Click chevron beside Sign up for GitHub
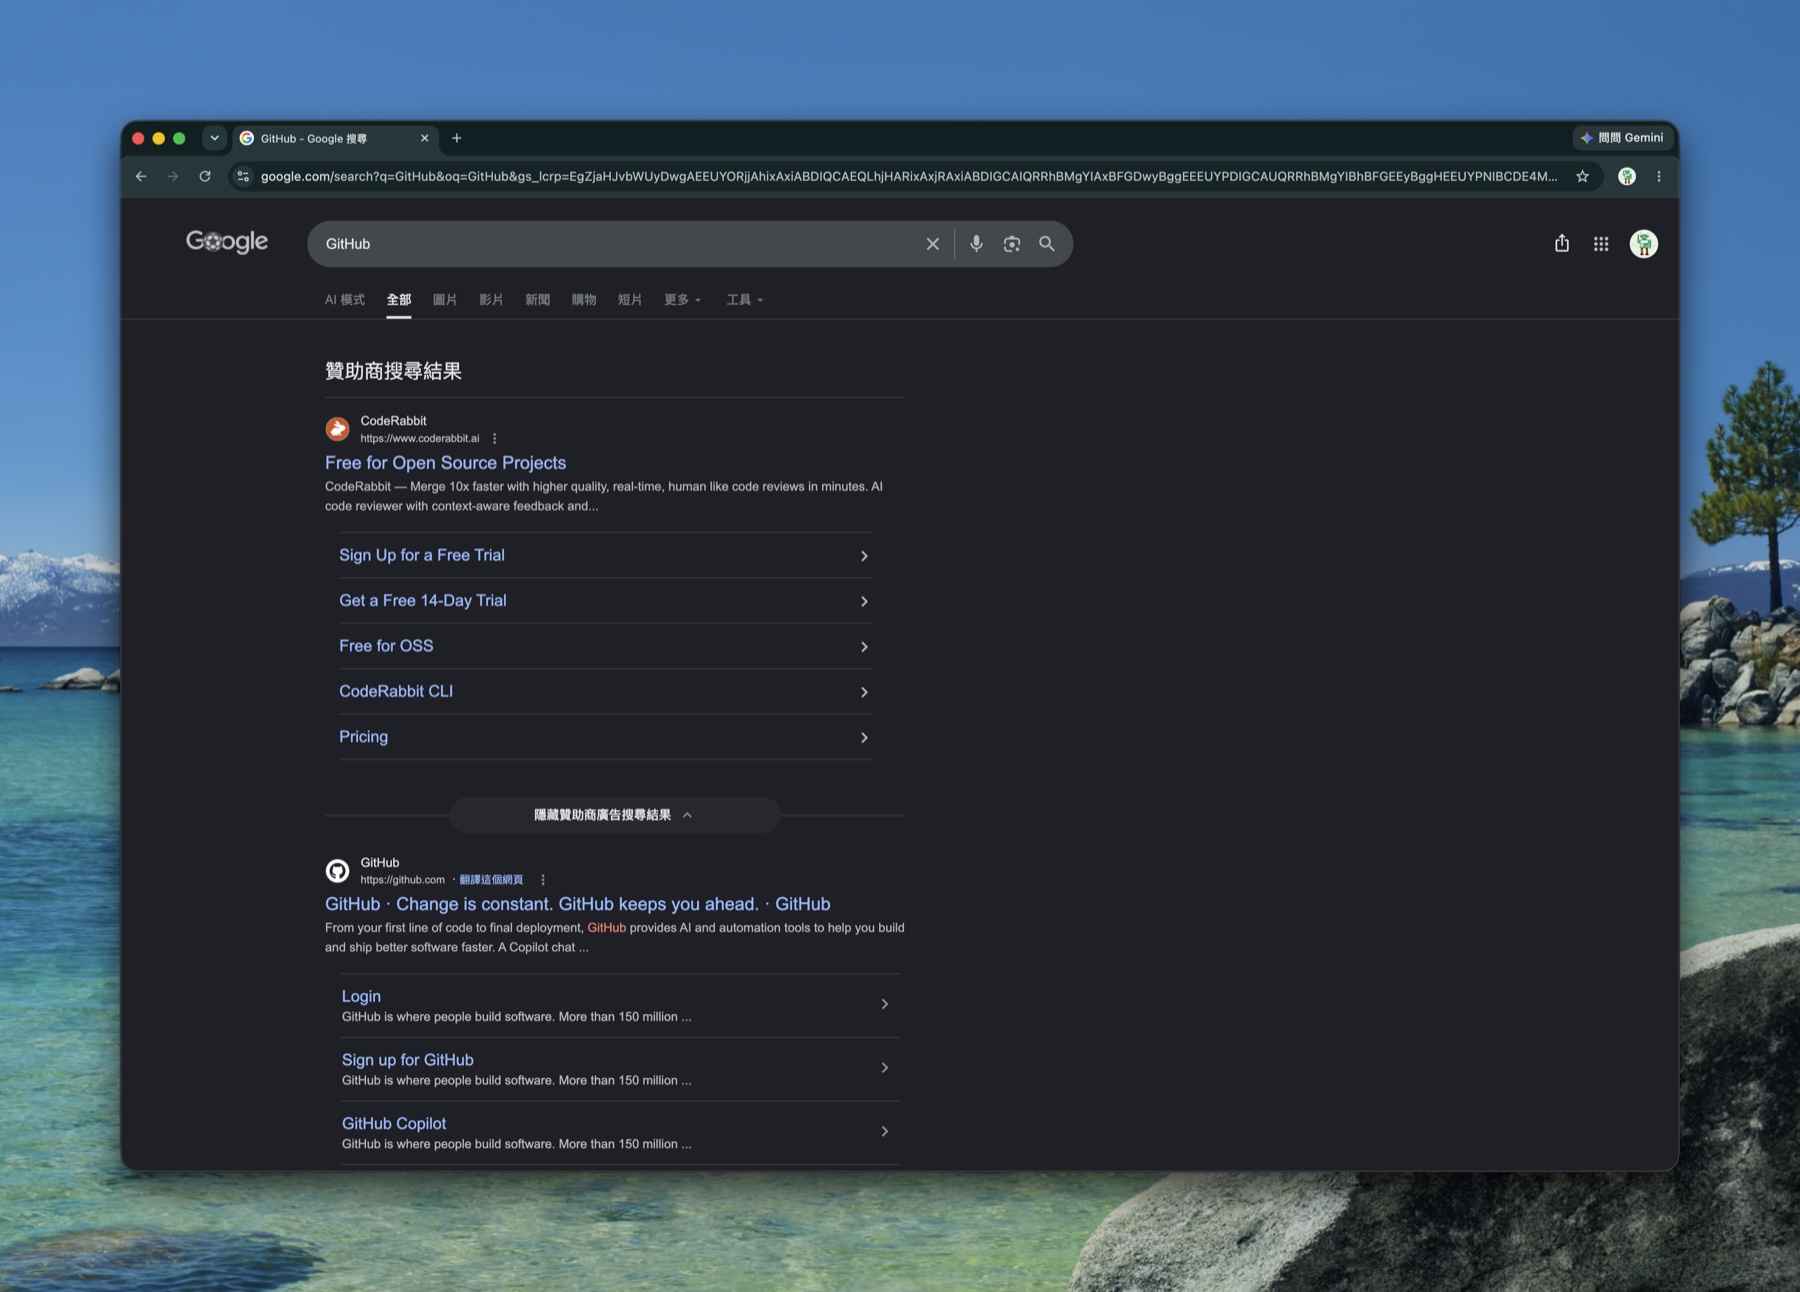The width and height of the screenshot is (1800, 1292). click(x=884, y=1068)
